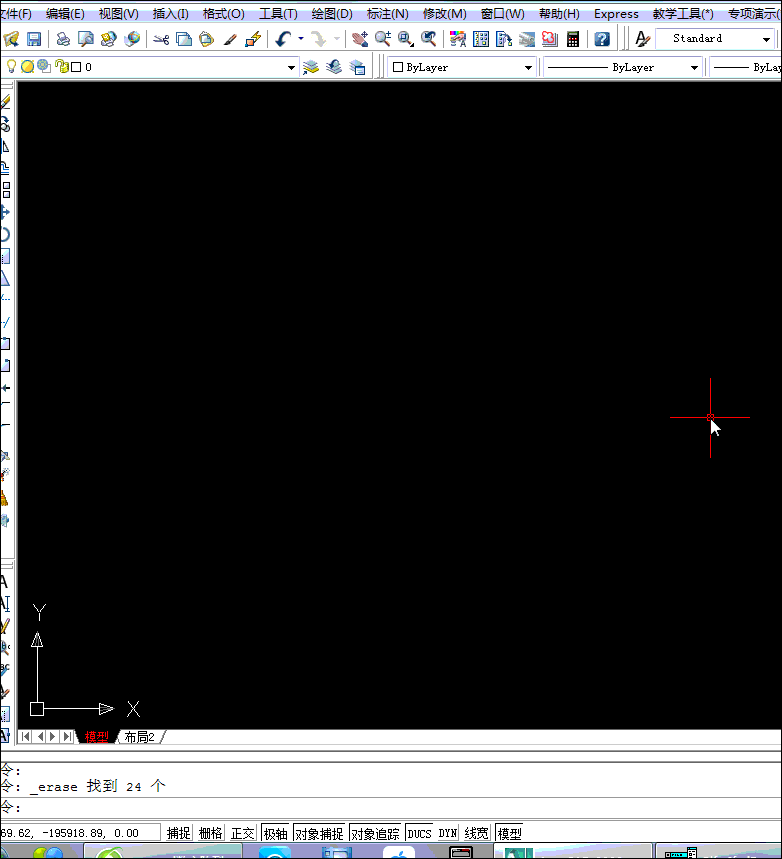Click the Help question mark icon
This screenshot has width=782, height=859.
(x=602, y=39)
